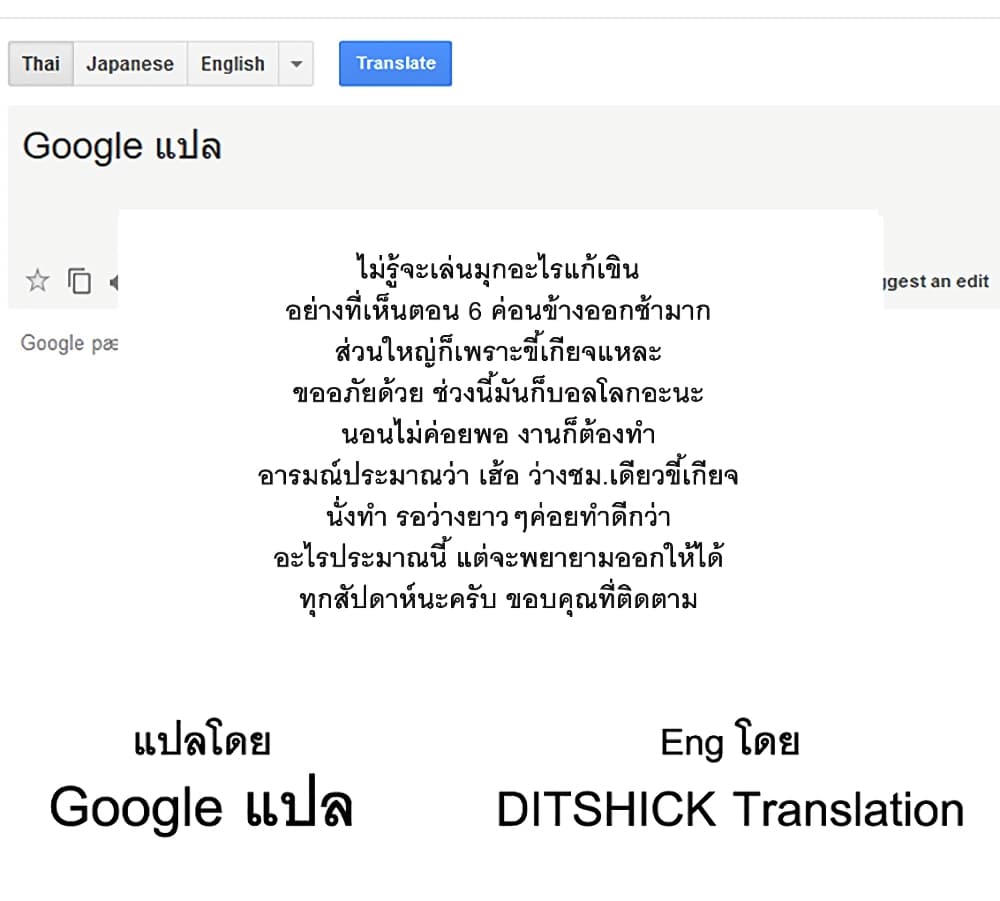
Task: Click the partially hidden speaker icon
Action: [x=113, y=282]
